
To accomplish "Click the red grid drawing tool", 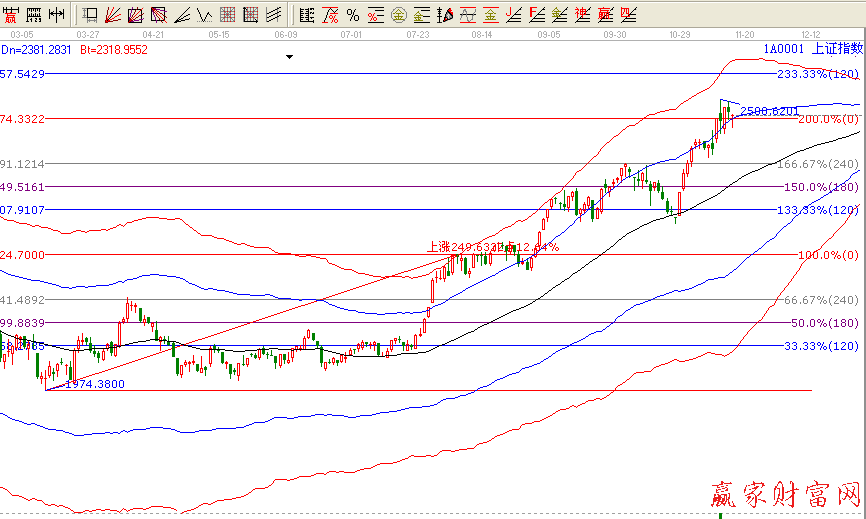I will pyautogui.click(x=228, y=14).
